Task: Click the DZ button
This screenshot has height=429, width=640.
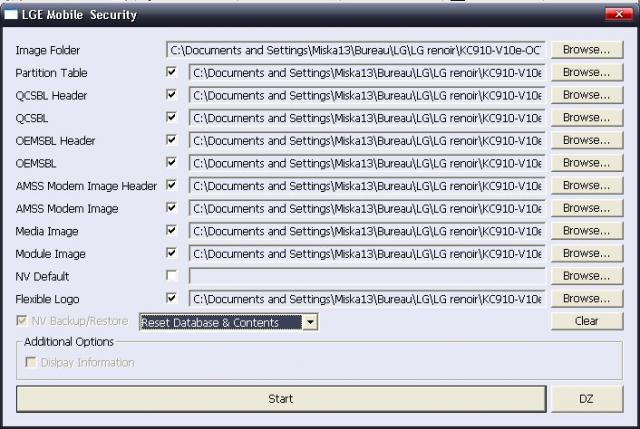Action: pyautogui.click(x=587, y=399)
